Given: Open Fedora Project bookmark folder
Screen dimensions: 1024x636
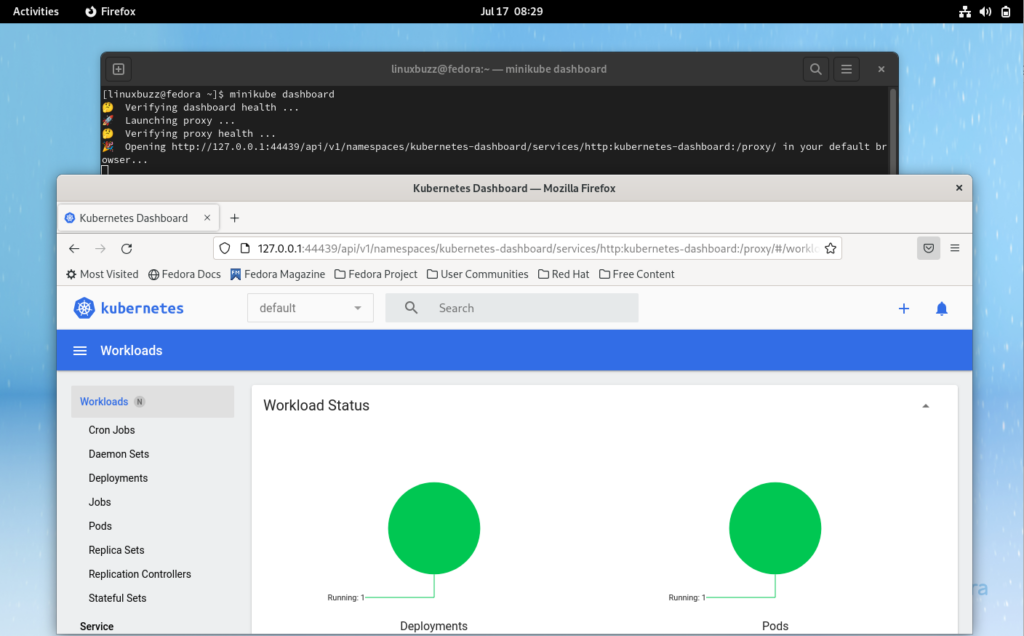Looking at the screenshot, I should (376, 274).
